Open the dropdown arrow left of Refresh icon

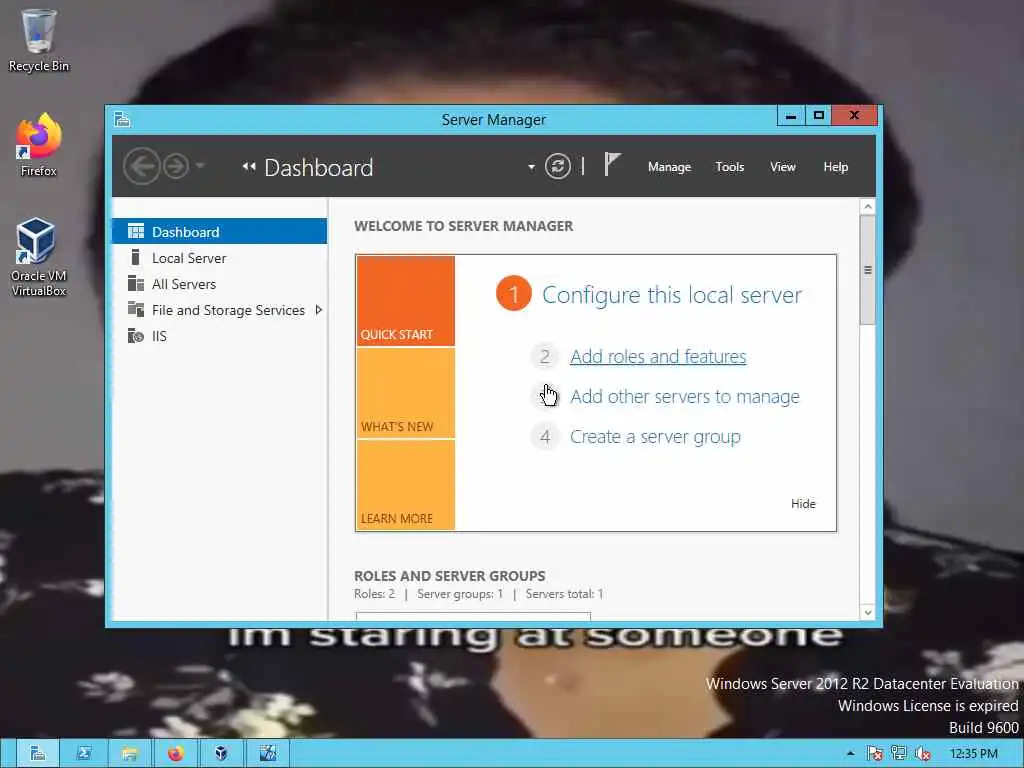point(531,167)
